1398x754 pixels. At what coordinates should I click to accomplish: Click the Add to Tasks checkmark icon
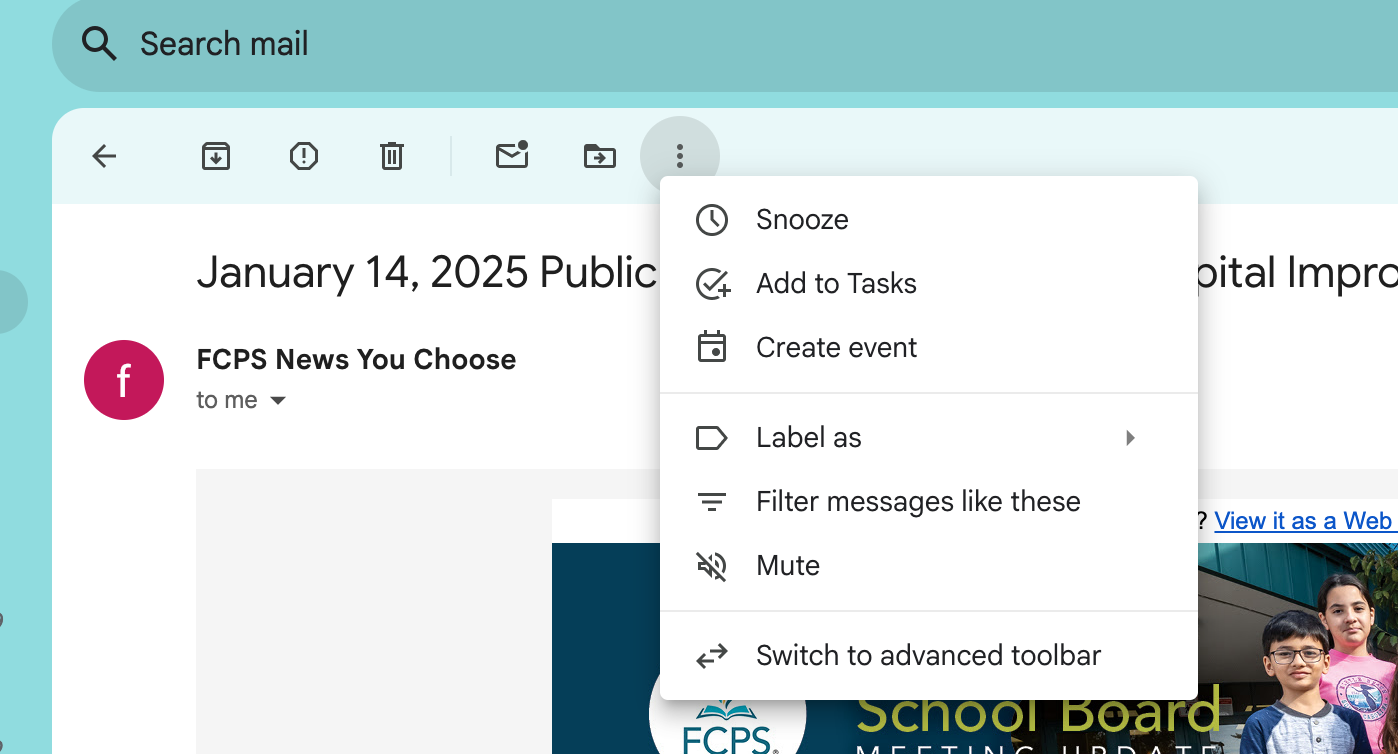coord(712,284)
